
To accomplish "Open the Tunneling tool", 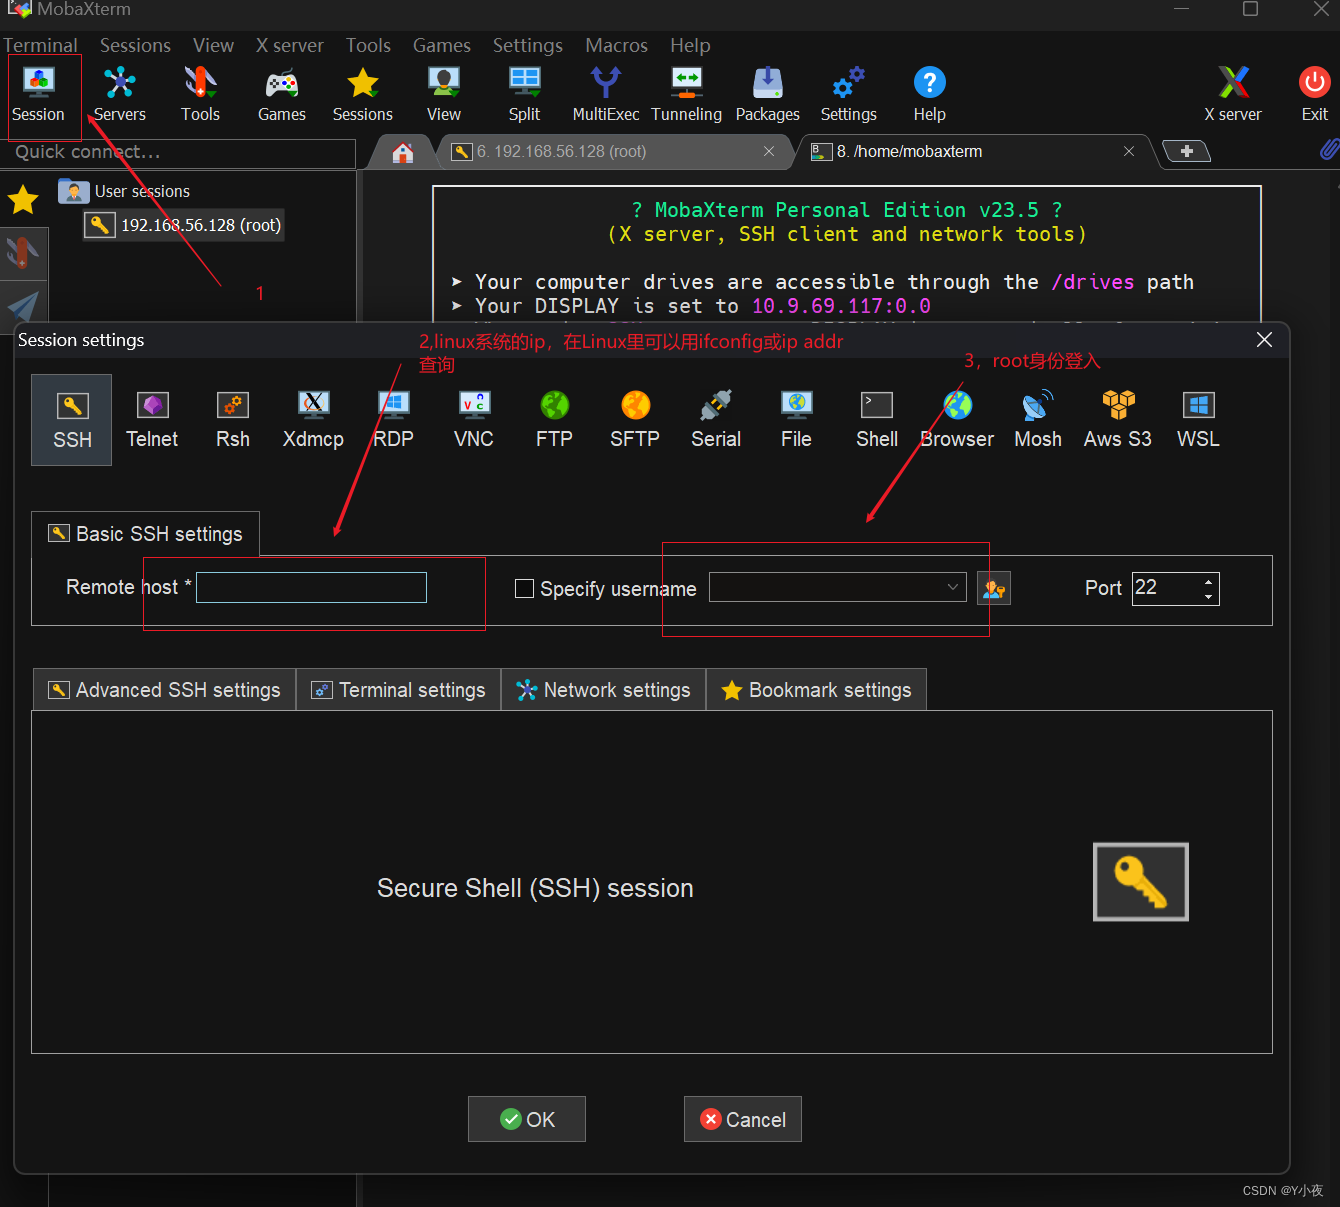I will (x=687, y=93).
